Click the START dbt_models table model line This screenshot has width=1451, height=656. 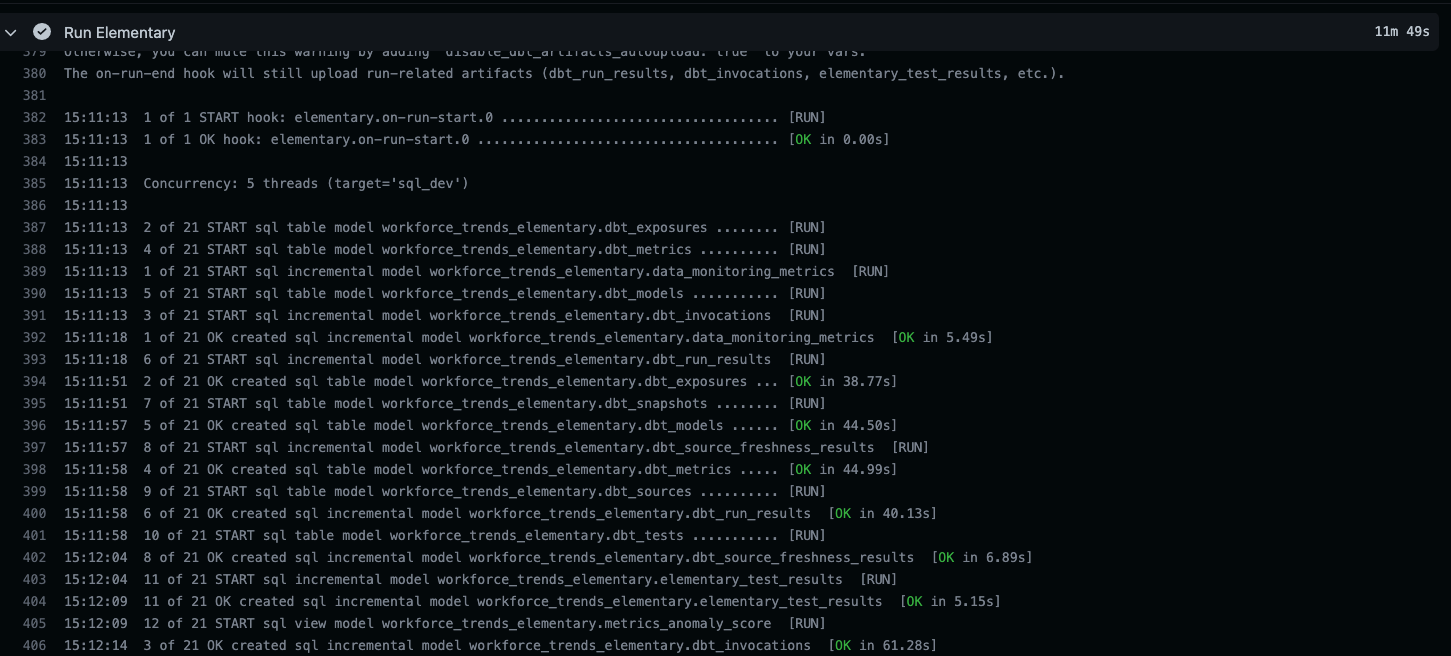pos(445,293)
